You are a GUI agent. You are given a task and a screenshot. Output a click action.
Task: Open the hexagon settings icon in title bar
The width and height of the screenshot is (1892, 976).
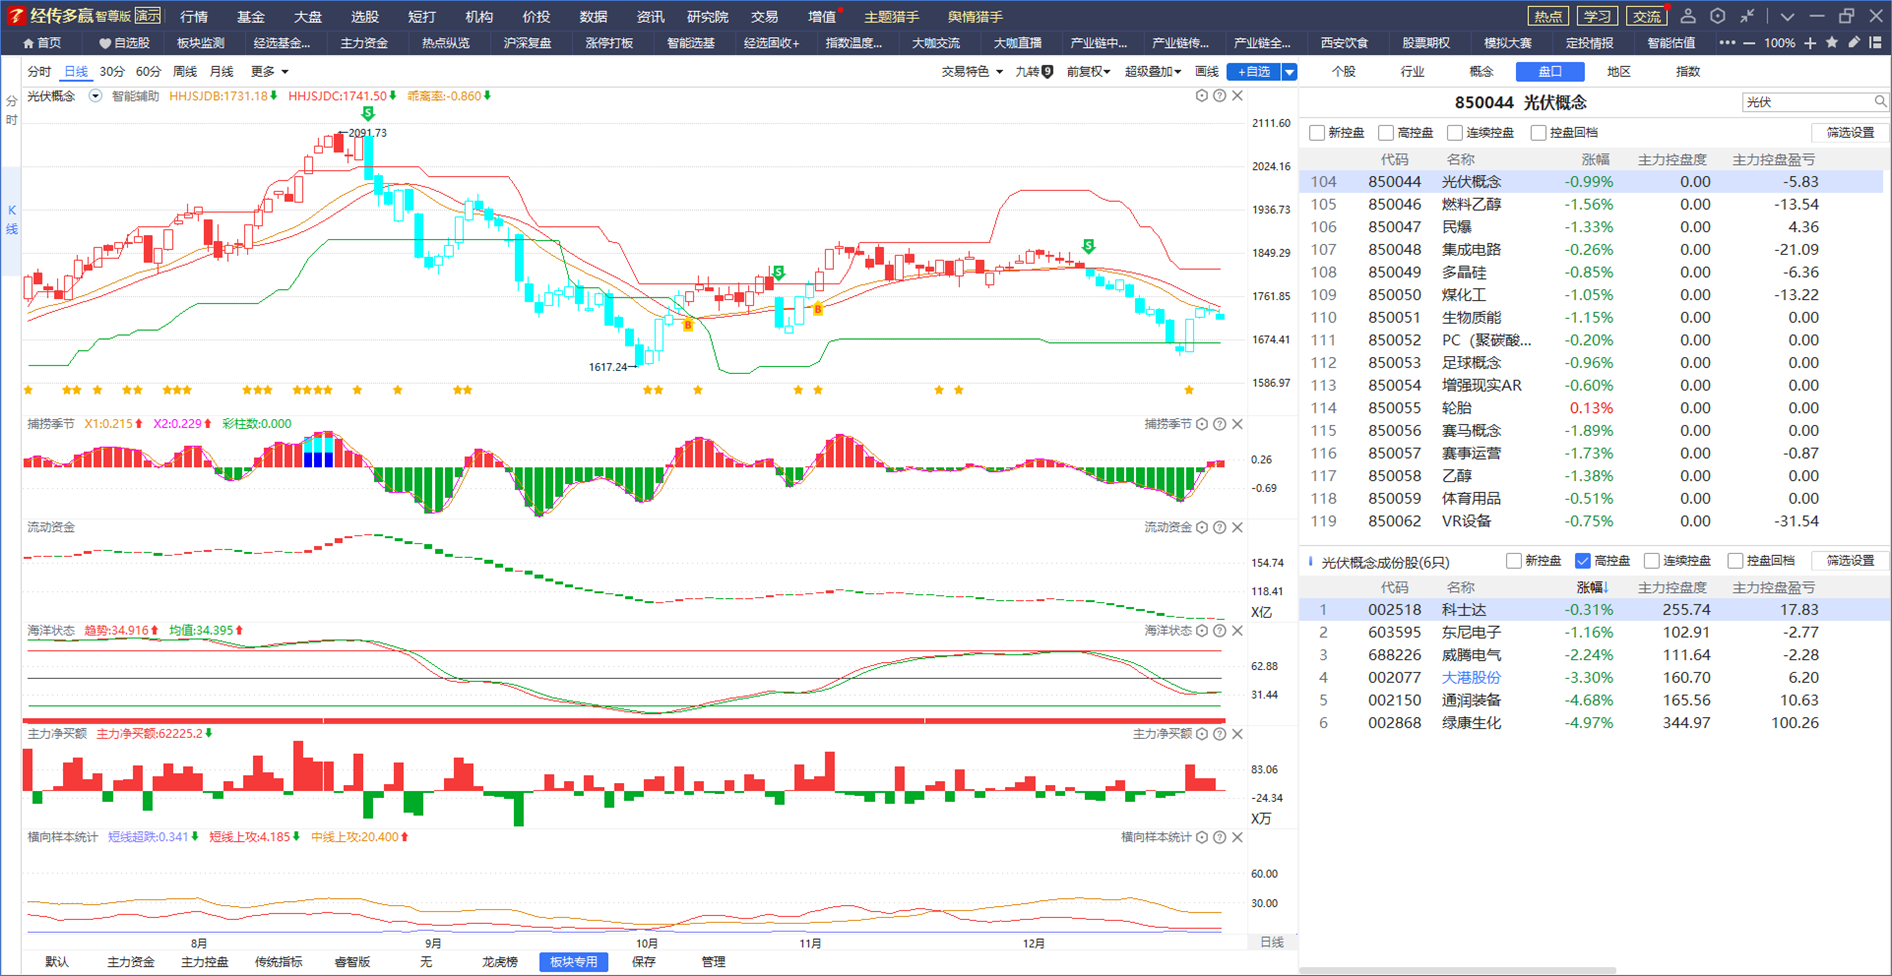pyautogui.click(x=1718, y=16)
